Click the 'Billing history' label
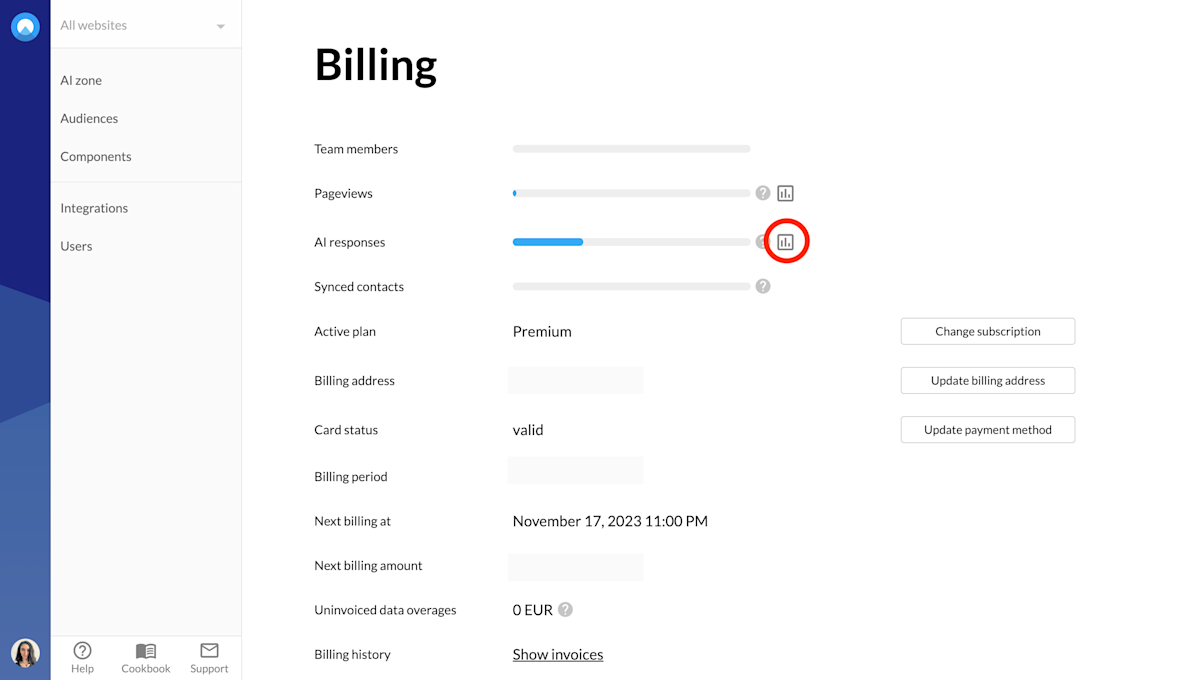 pyautogui.click(x=352, y=654)
